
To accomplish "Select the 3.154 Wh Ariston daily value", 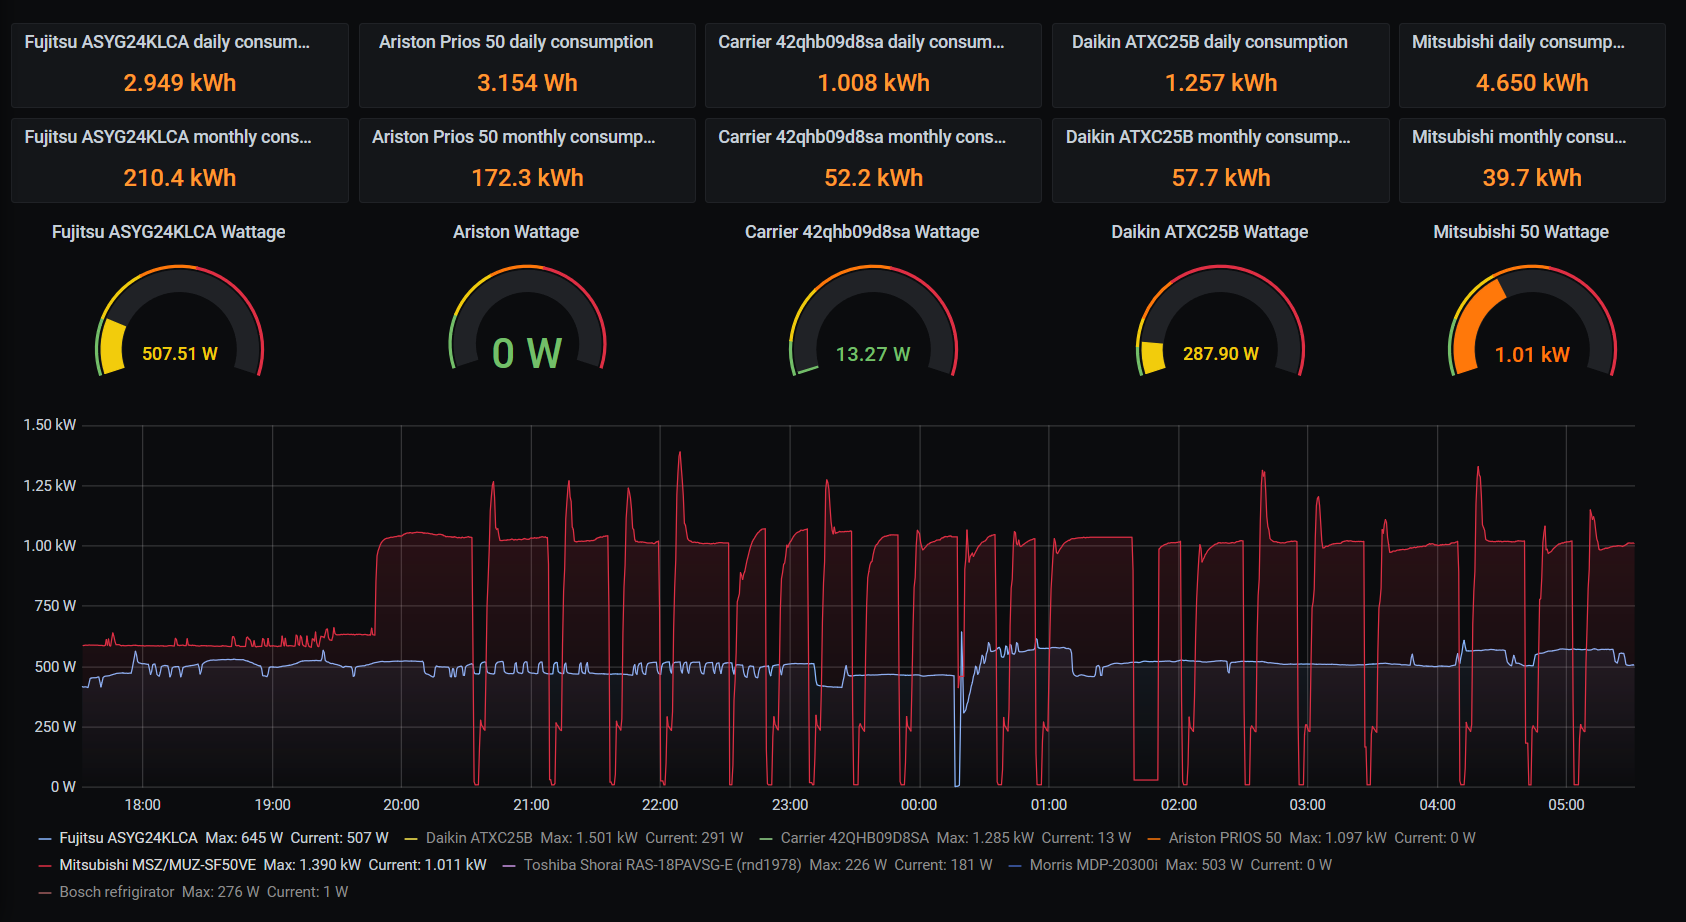I will coord(527,83).
